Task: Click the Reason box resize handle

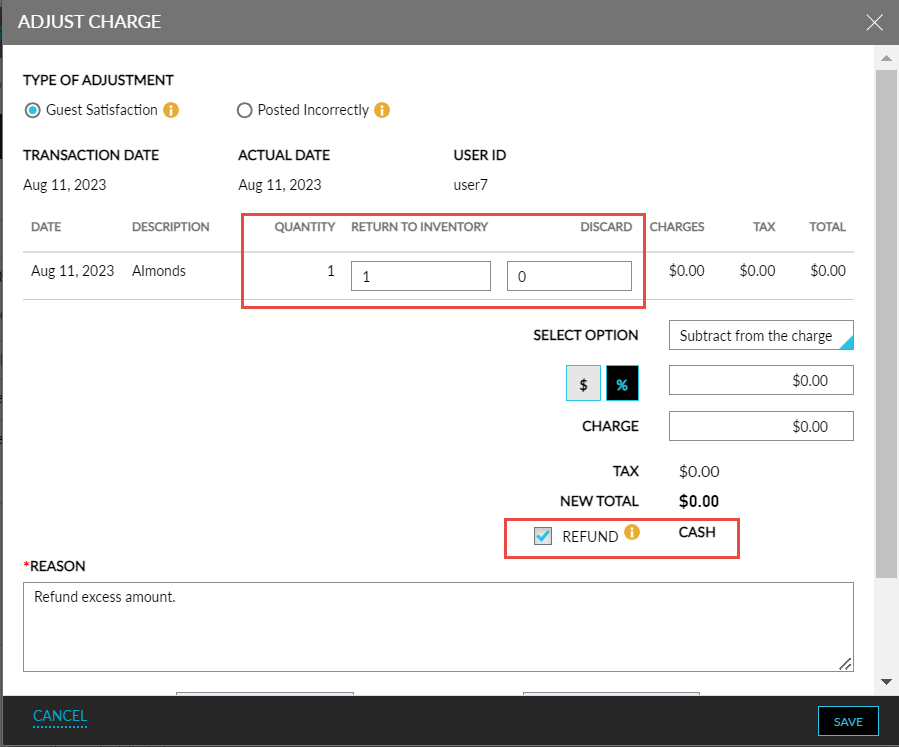Action: 845,664
